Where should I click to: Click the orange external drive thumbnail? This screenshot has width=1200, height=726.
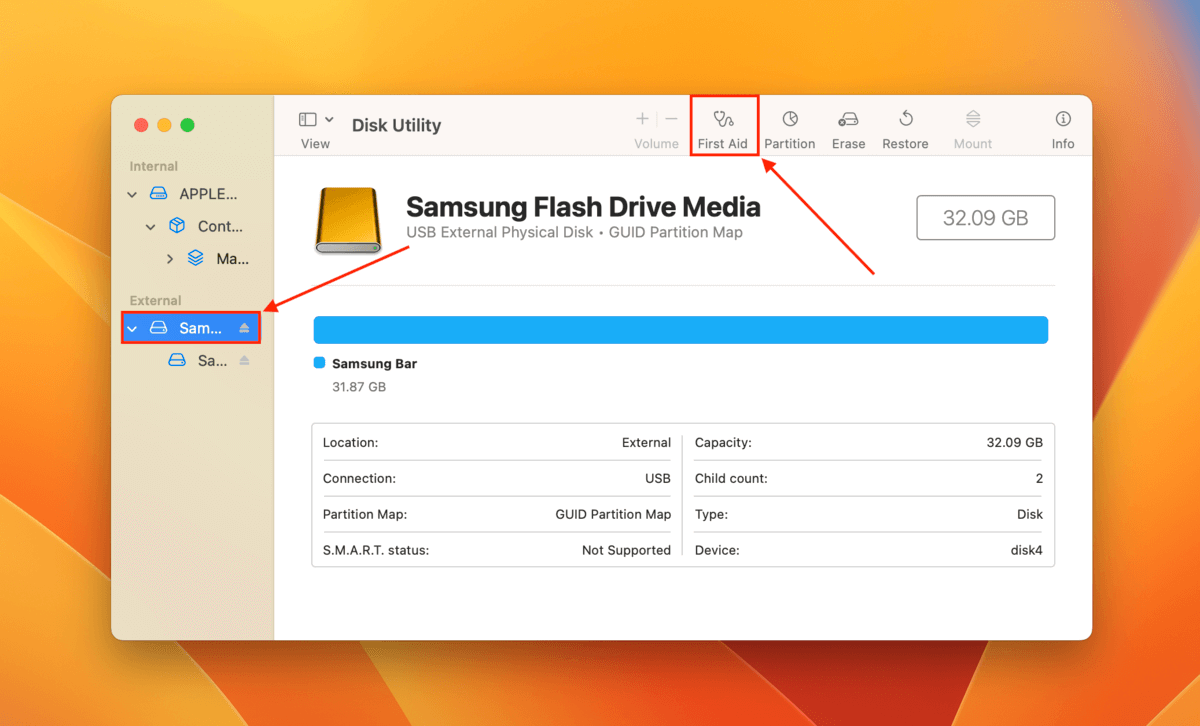(348, 220)
